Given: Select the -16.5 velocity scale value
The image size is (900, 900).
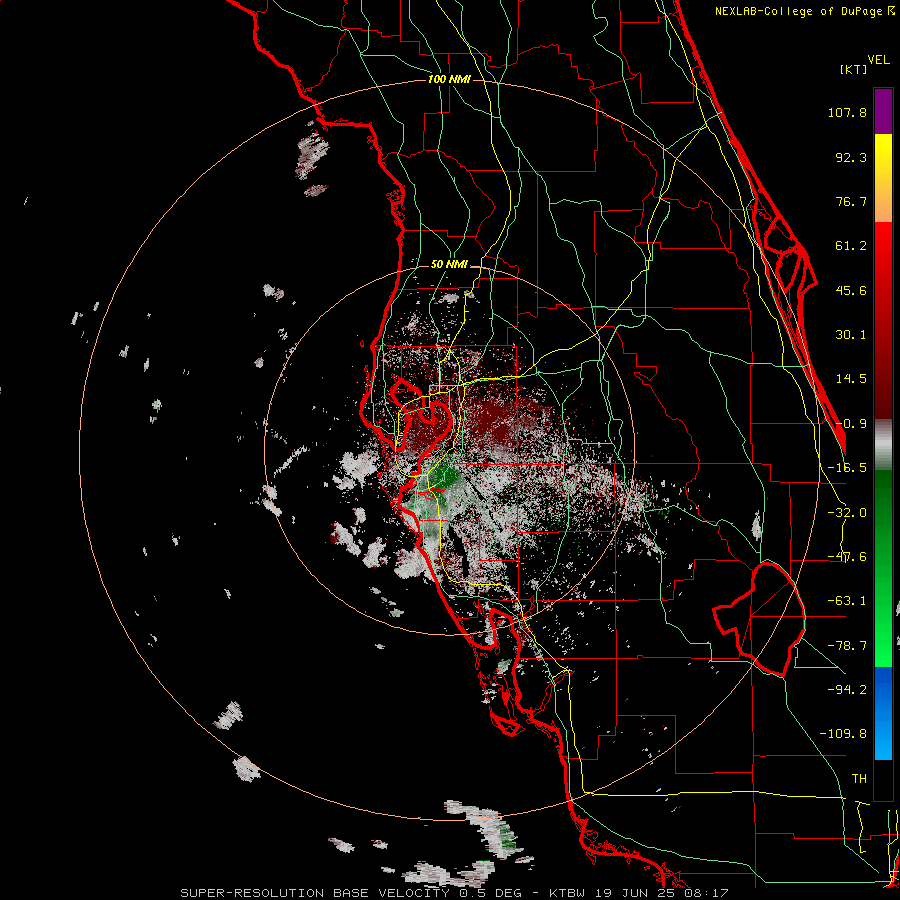Looking at the screenshot, I should 847,468.
